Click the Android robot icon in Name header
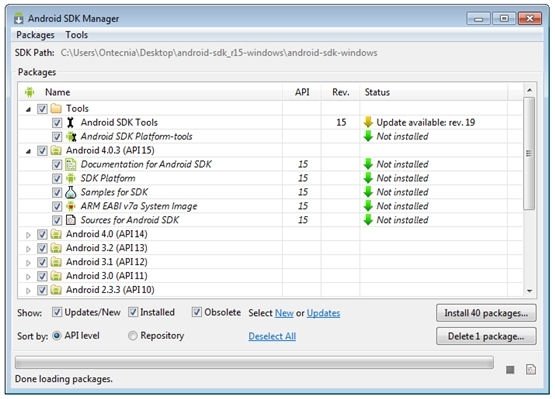555x399 pixels. [29, 92]
